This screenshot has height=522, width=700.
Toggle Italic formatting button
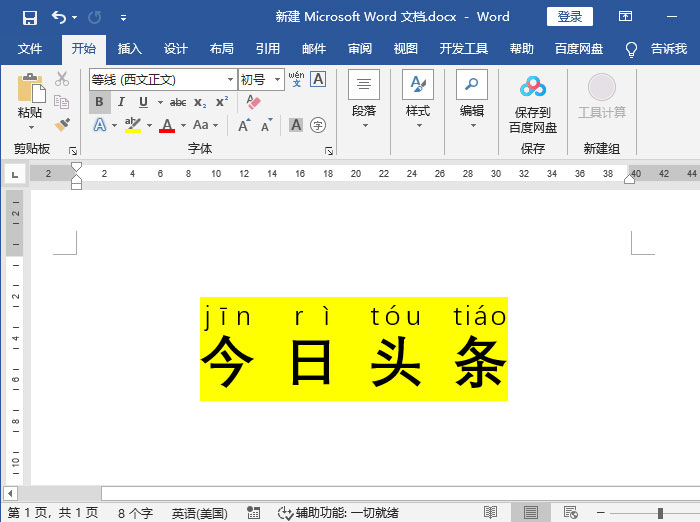coord(121,102)
